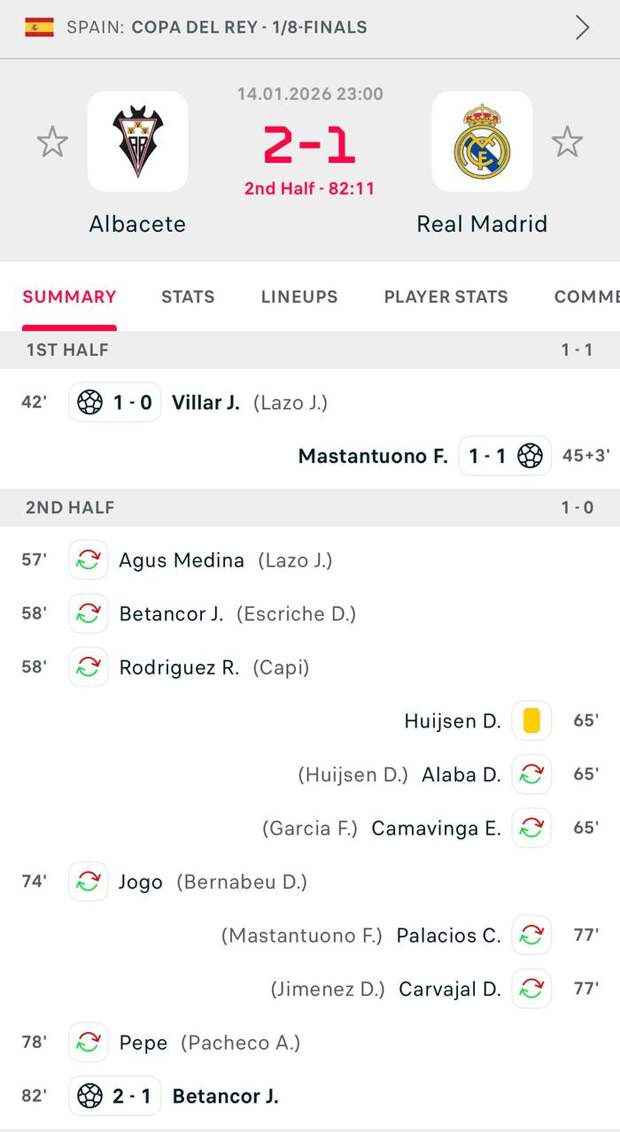The image size is (620, 1132).
Task: Tap the 2-1 Betancor goal ball icon
Action: tap(90, 1096)
